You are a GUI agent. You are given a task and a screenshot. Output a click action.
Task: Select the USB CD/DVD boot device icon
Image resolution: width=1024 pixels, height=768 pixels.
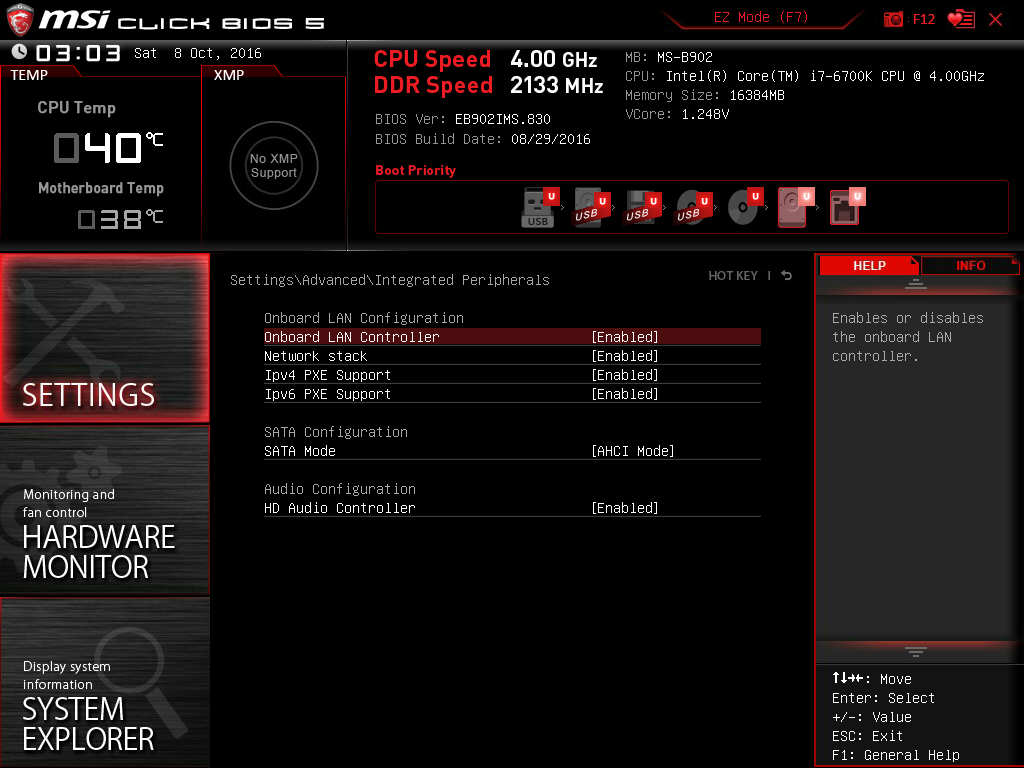(694, 207)
